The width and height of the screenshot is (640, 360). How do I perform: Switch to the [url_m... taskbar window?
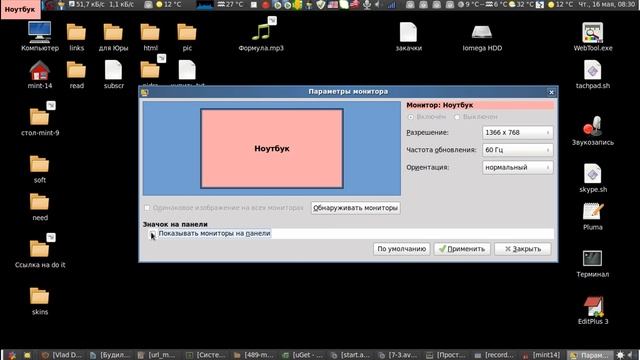158,355
